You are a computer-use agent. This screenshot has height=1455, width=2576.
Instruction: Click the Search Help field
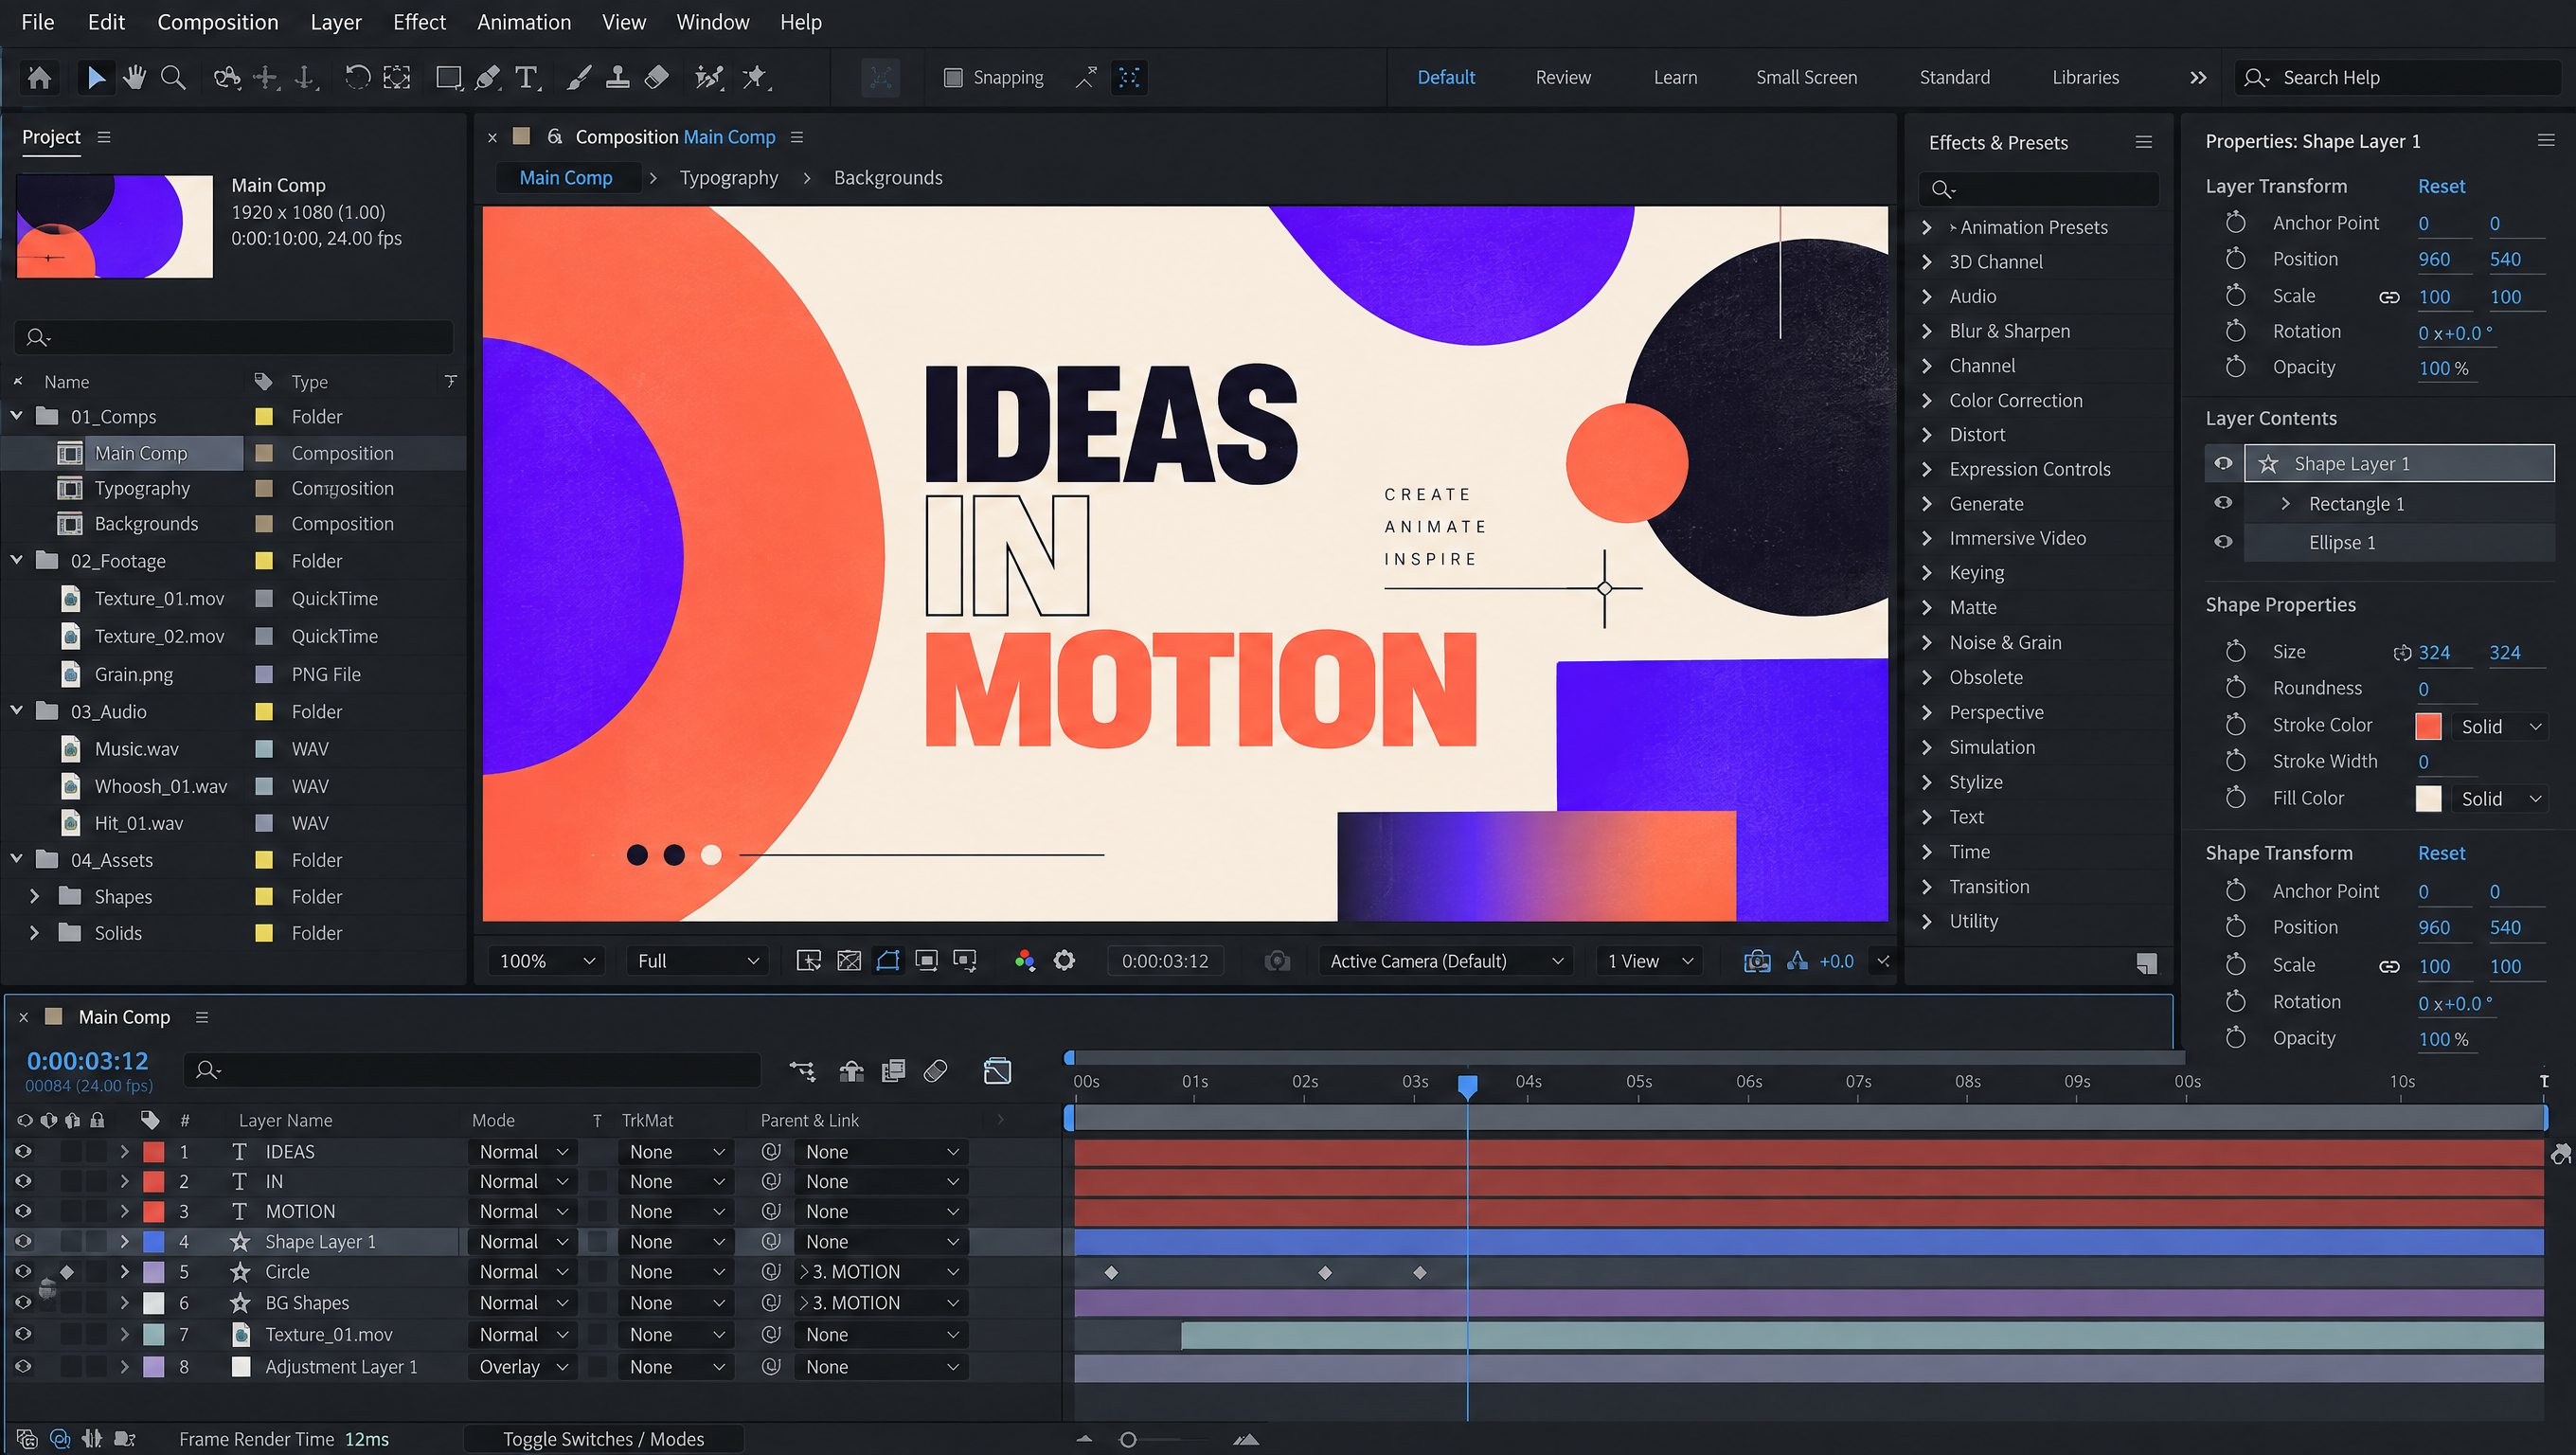(2398, 77)
